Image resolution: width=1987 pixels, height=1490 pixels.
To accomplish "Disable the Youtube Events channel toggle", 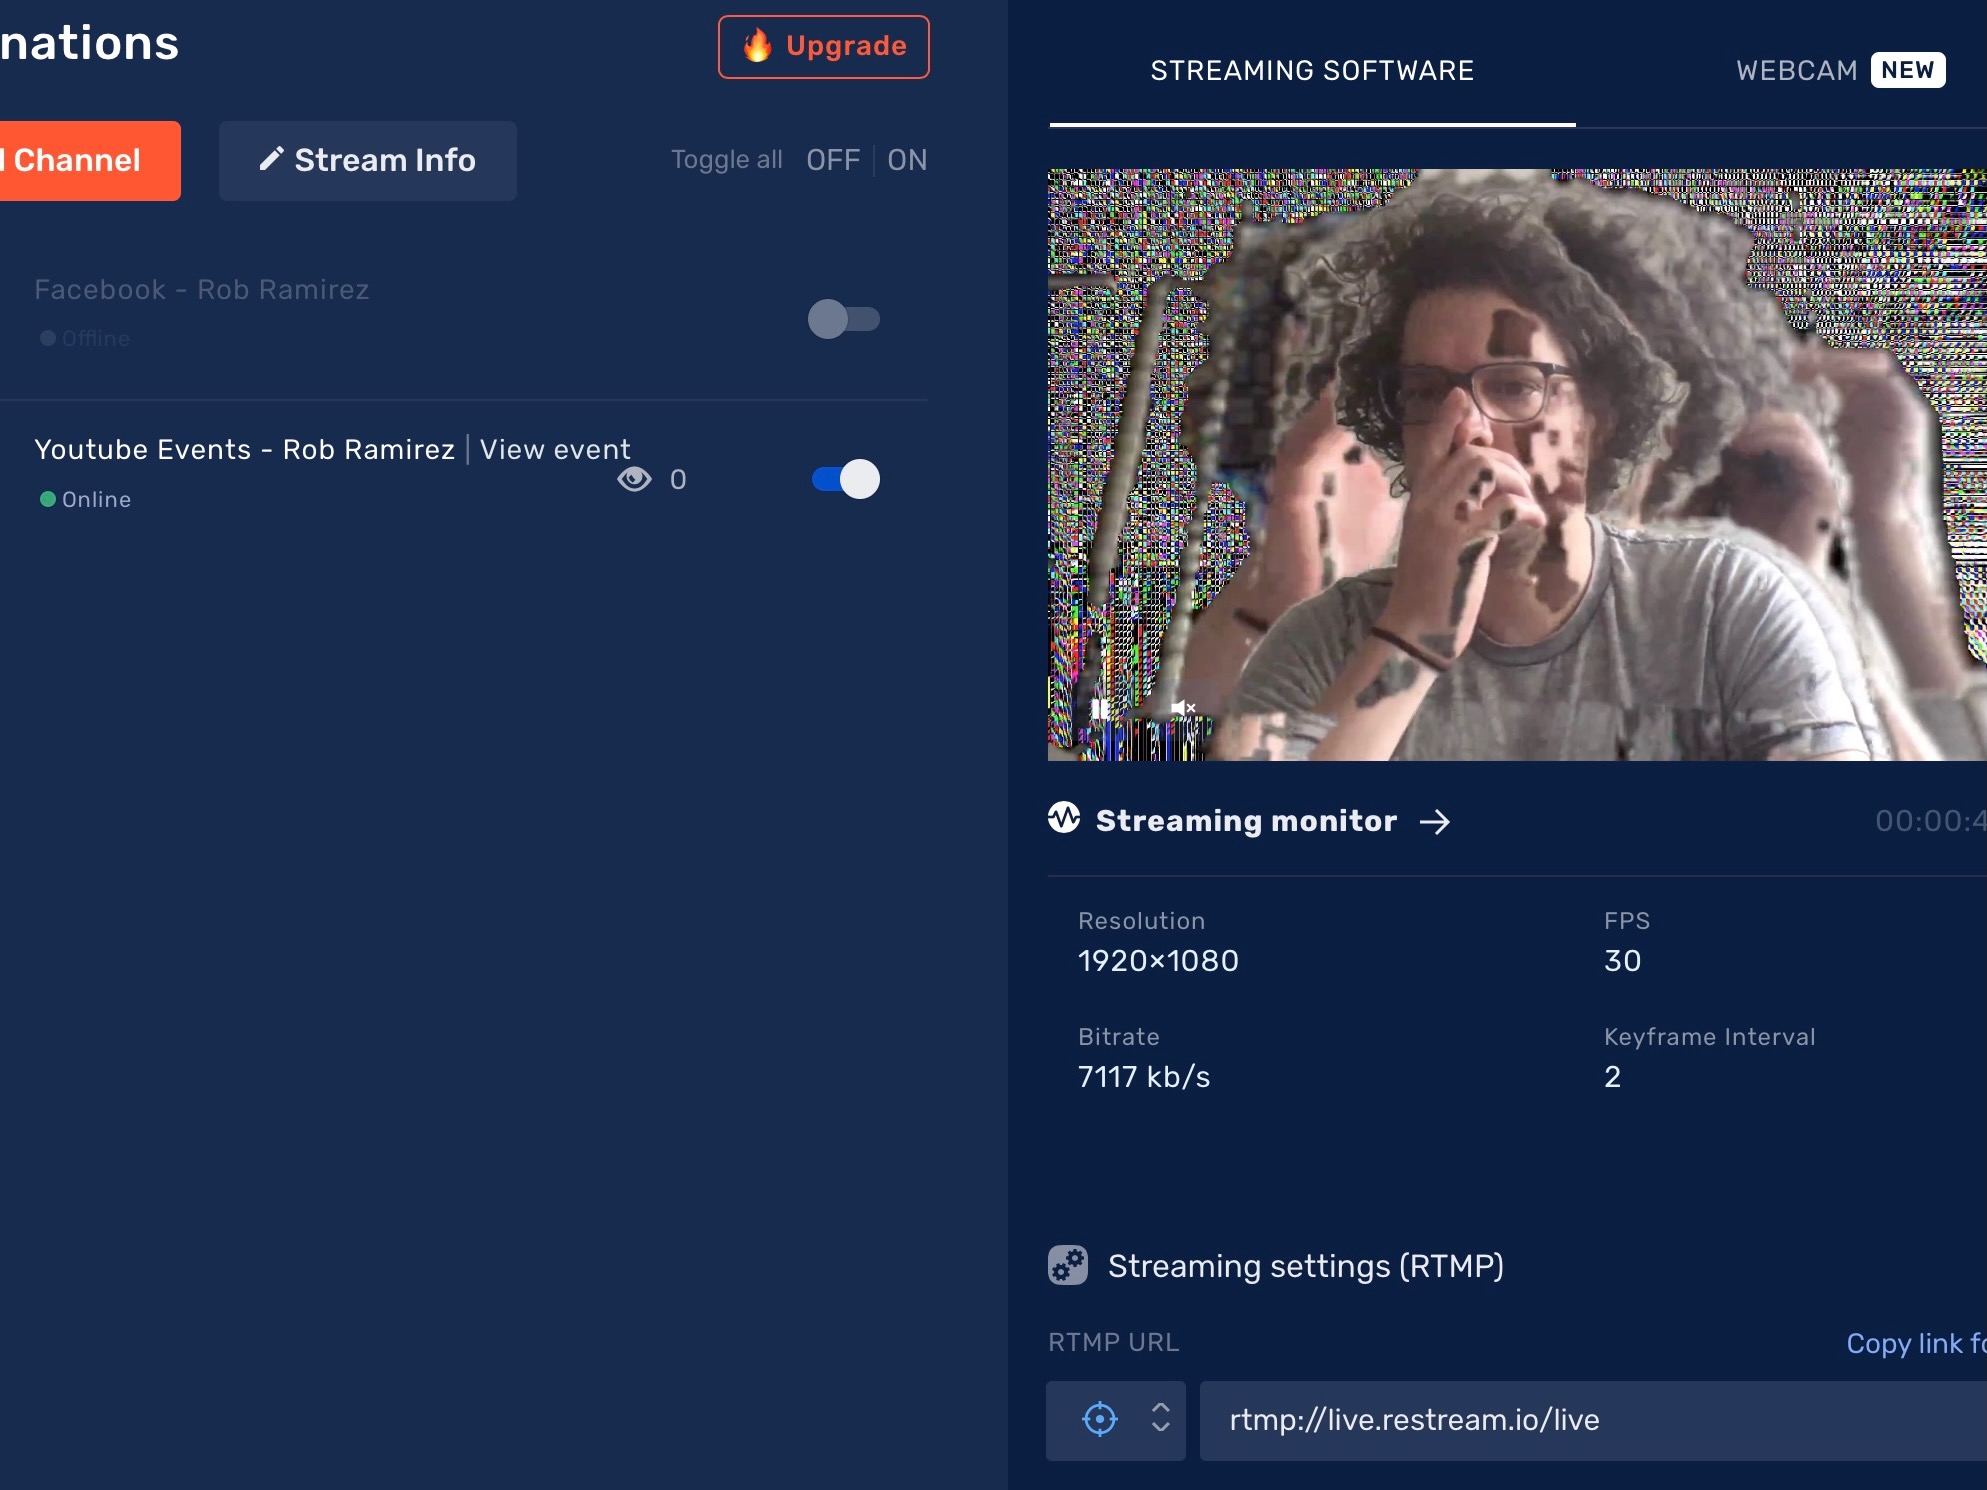I will [845, 479].
